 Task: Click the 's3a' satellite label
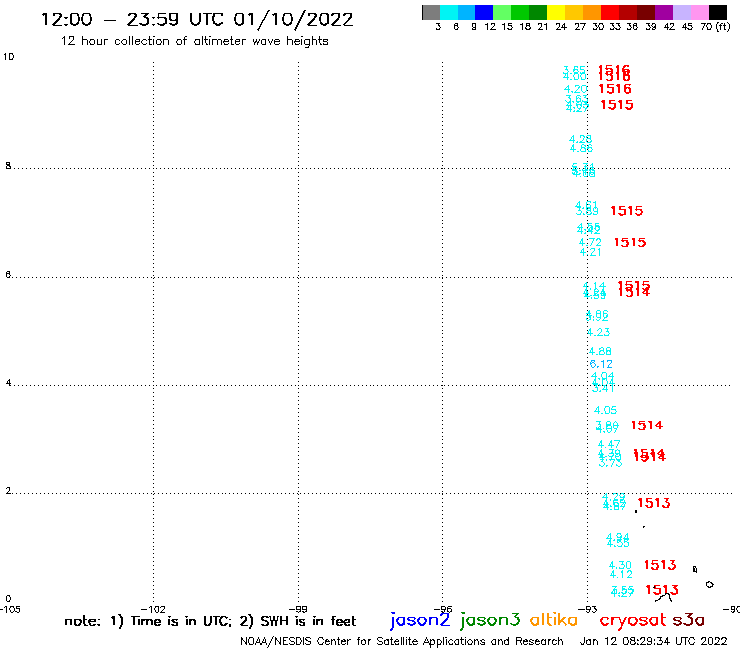coord(688,620)
